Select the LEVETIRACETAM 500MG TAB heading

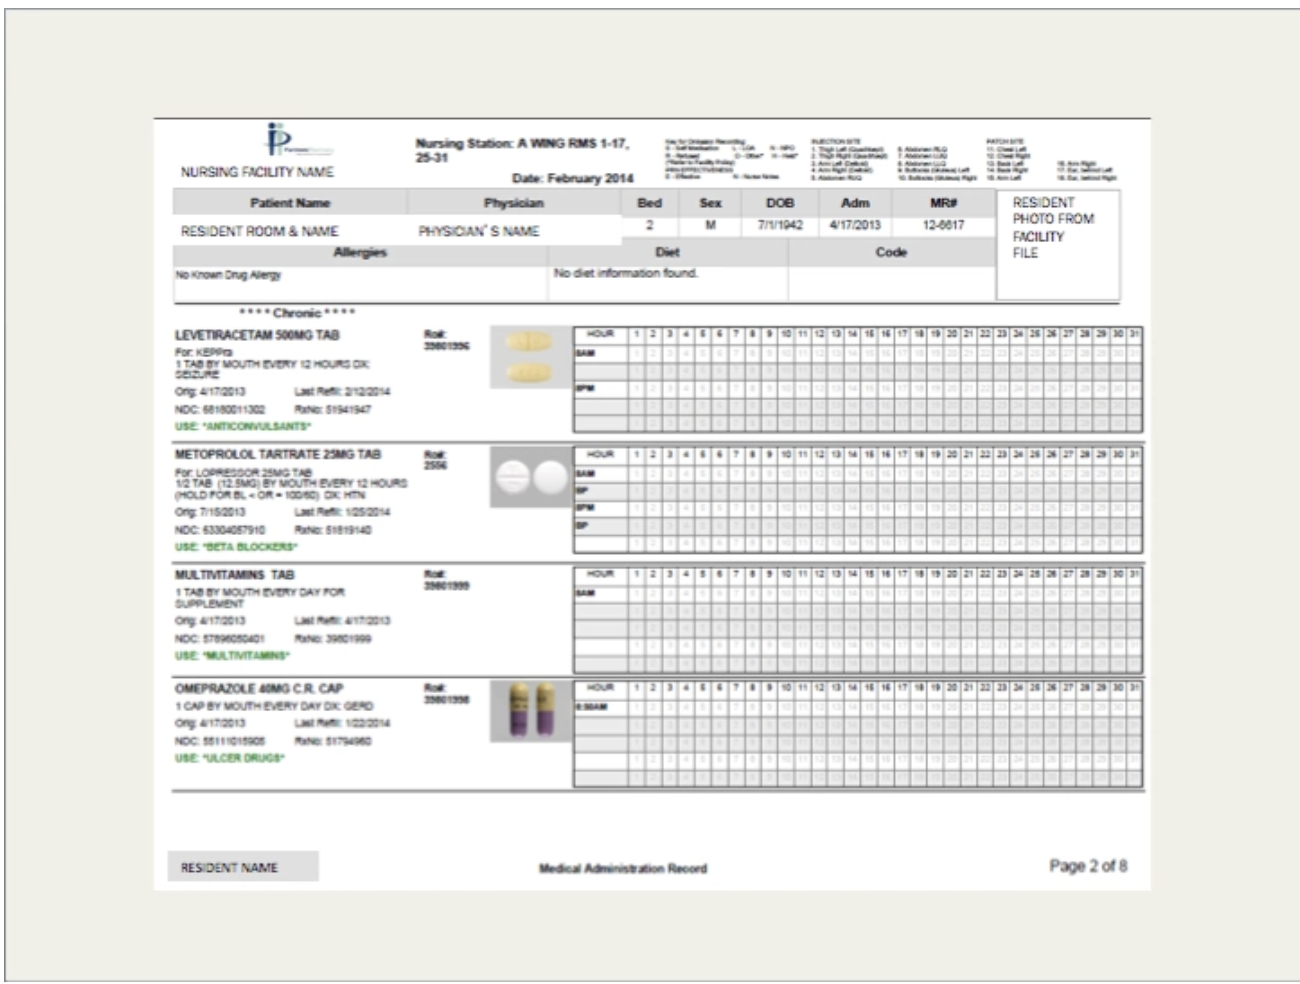[257, 335]
